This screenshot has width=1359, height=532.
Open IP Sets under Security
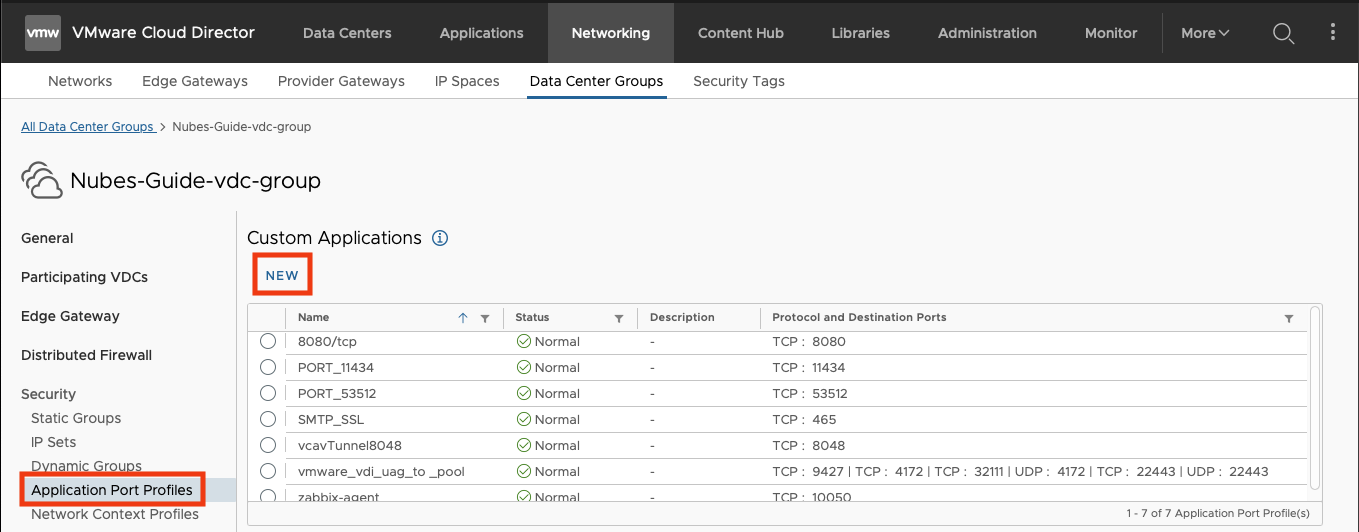pos(54,442)
